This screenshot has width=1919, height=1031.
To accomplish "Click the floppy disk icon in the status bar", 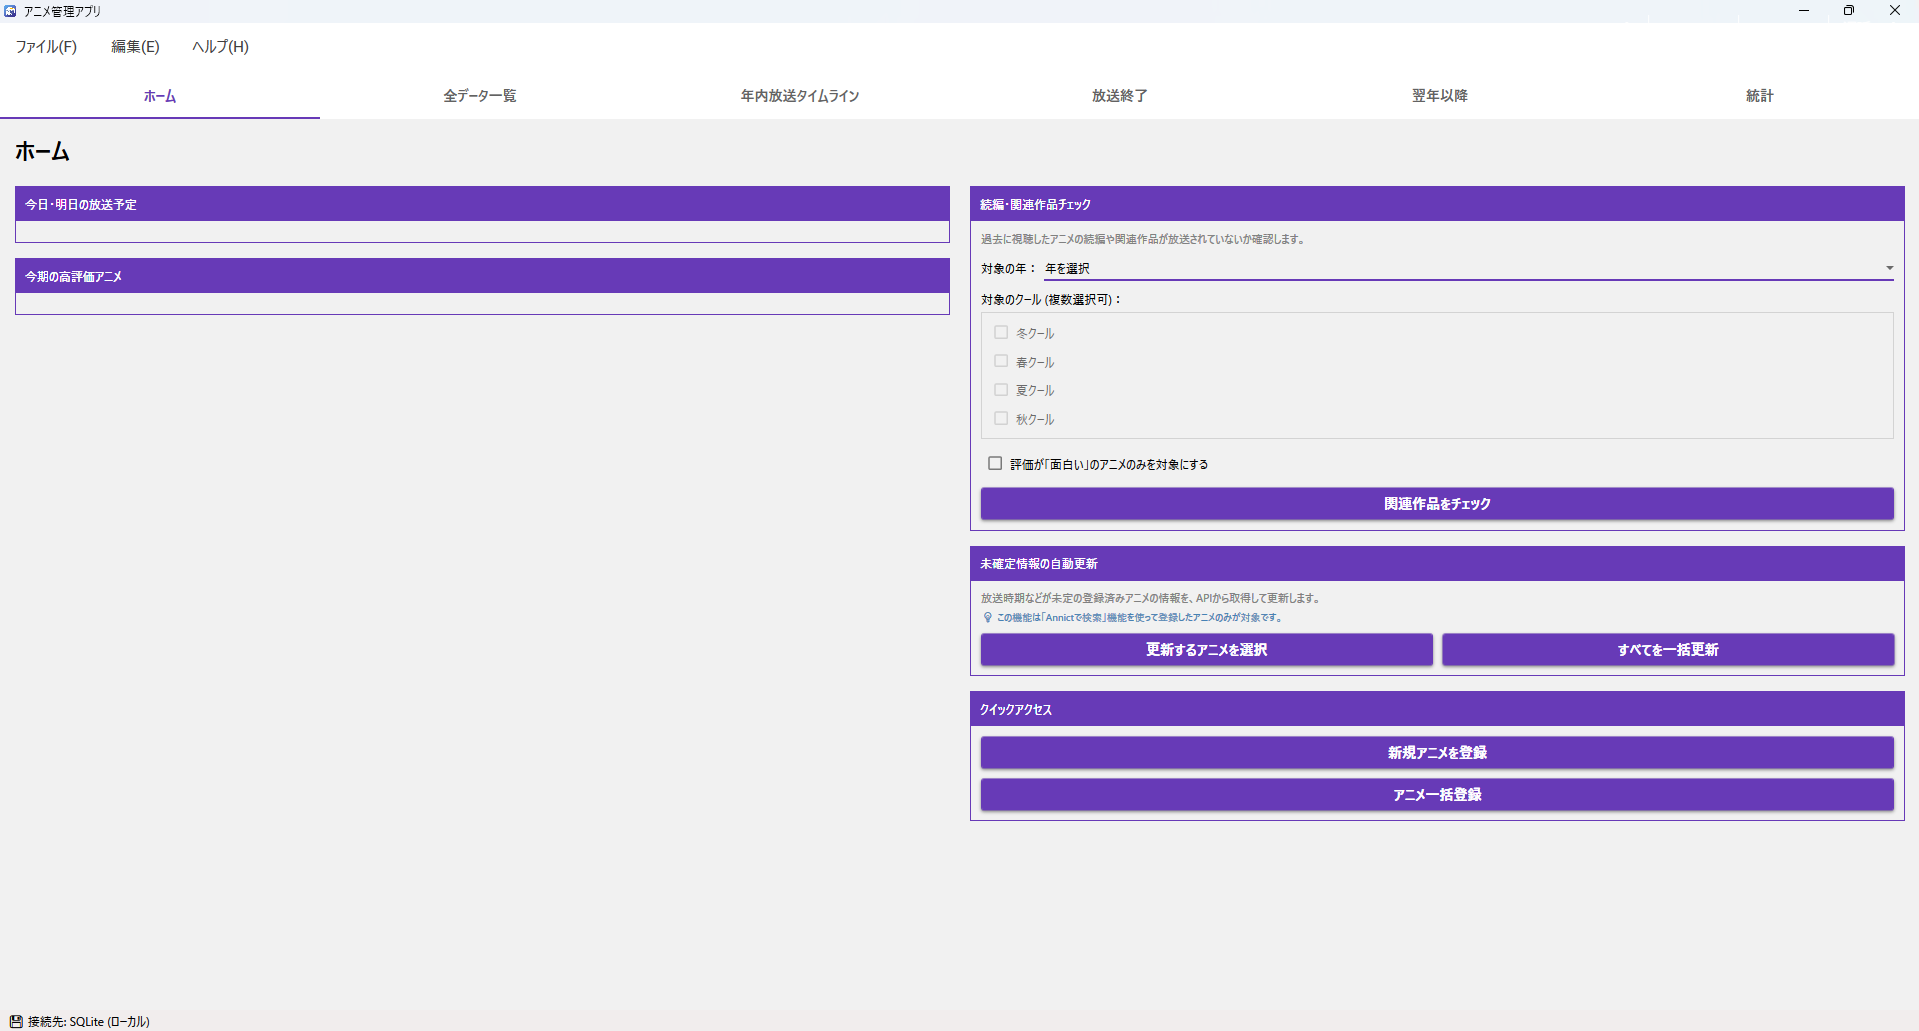I will pyautogui.click(x=16, y=1021).
